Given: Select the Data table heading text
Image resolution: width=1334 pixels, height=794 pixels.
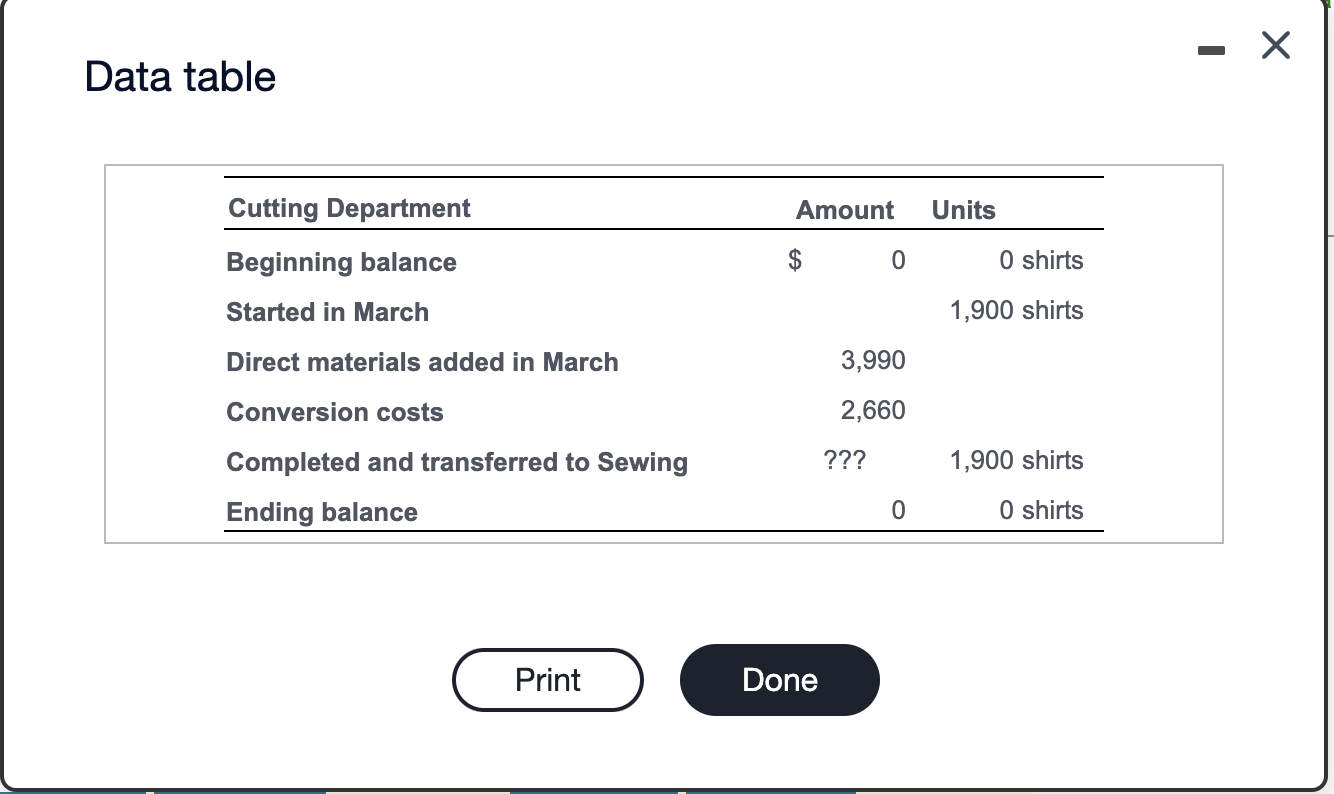Looking at the screenshot, I should tap(181, 77).
